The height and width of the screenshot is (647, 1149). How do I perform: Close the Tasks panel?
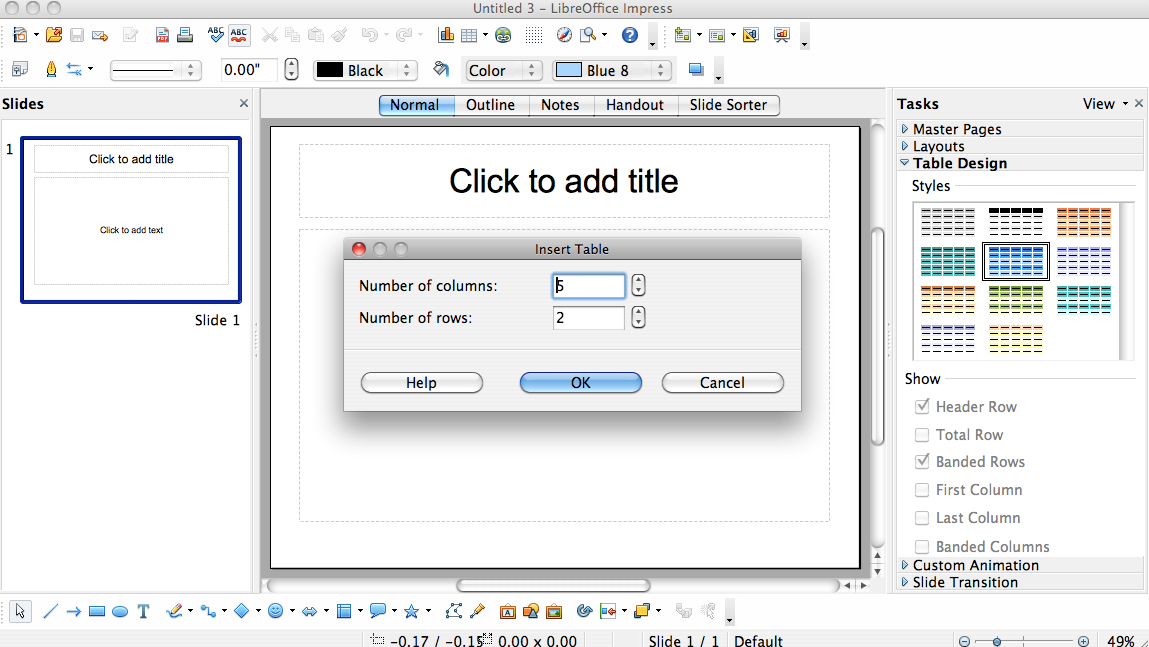click(1139, 103)
